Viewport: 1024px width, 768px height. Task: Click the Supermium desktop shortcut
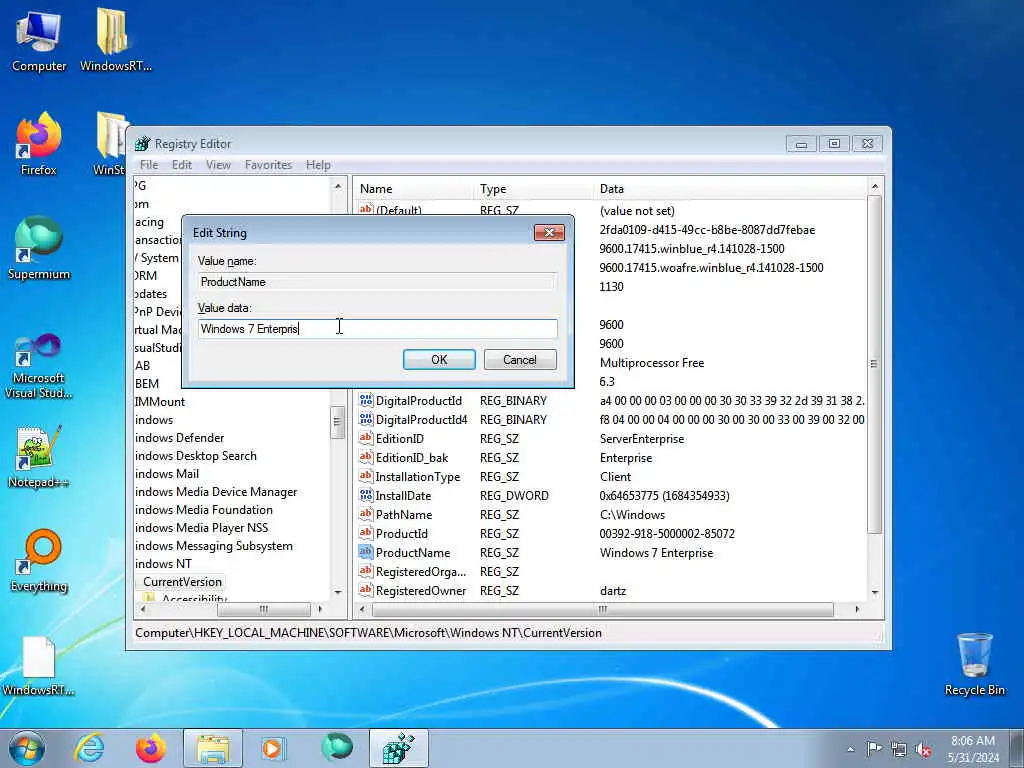pyautogui.click(x=39, y=249)
